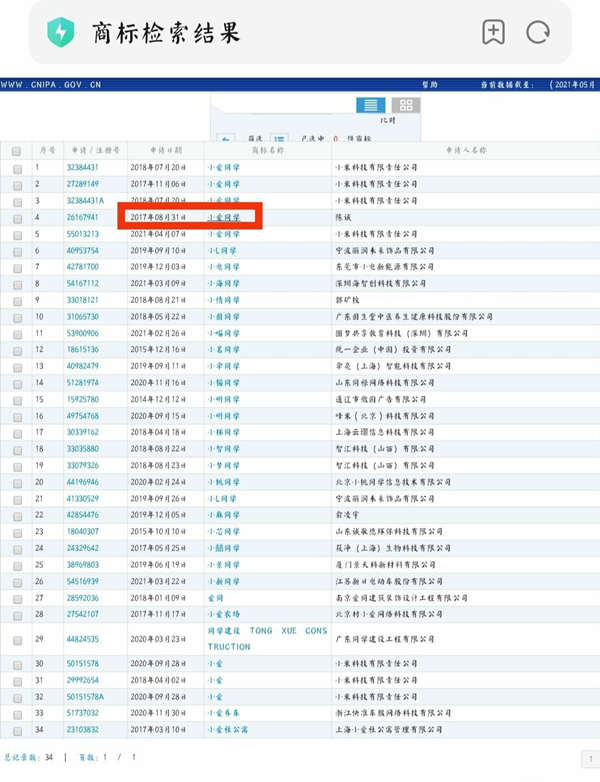This screenshot has width=600, height=782.
Task: Open registration number 50151578
Action: [82, 663]
